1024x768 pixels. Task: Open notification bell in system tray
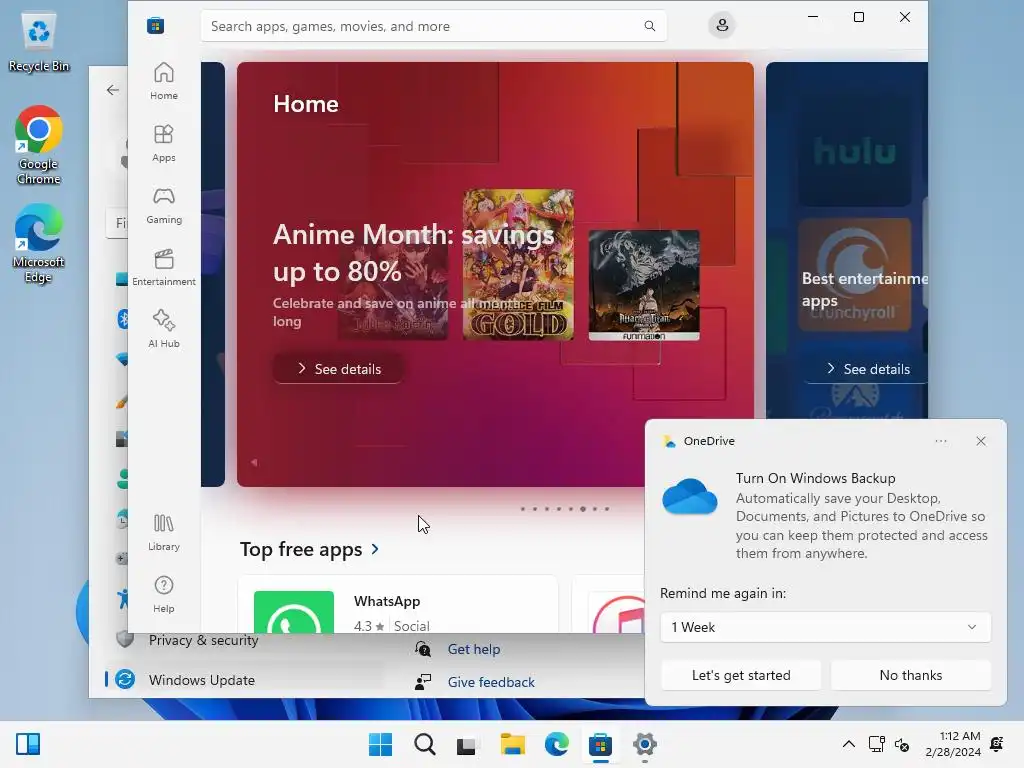[x=997, y=744]
